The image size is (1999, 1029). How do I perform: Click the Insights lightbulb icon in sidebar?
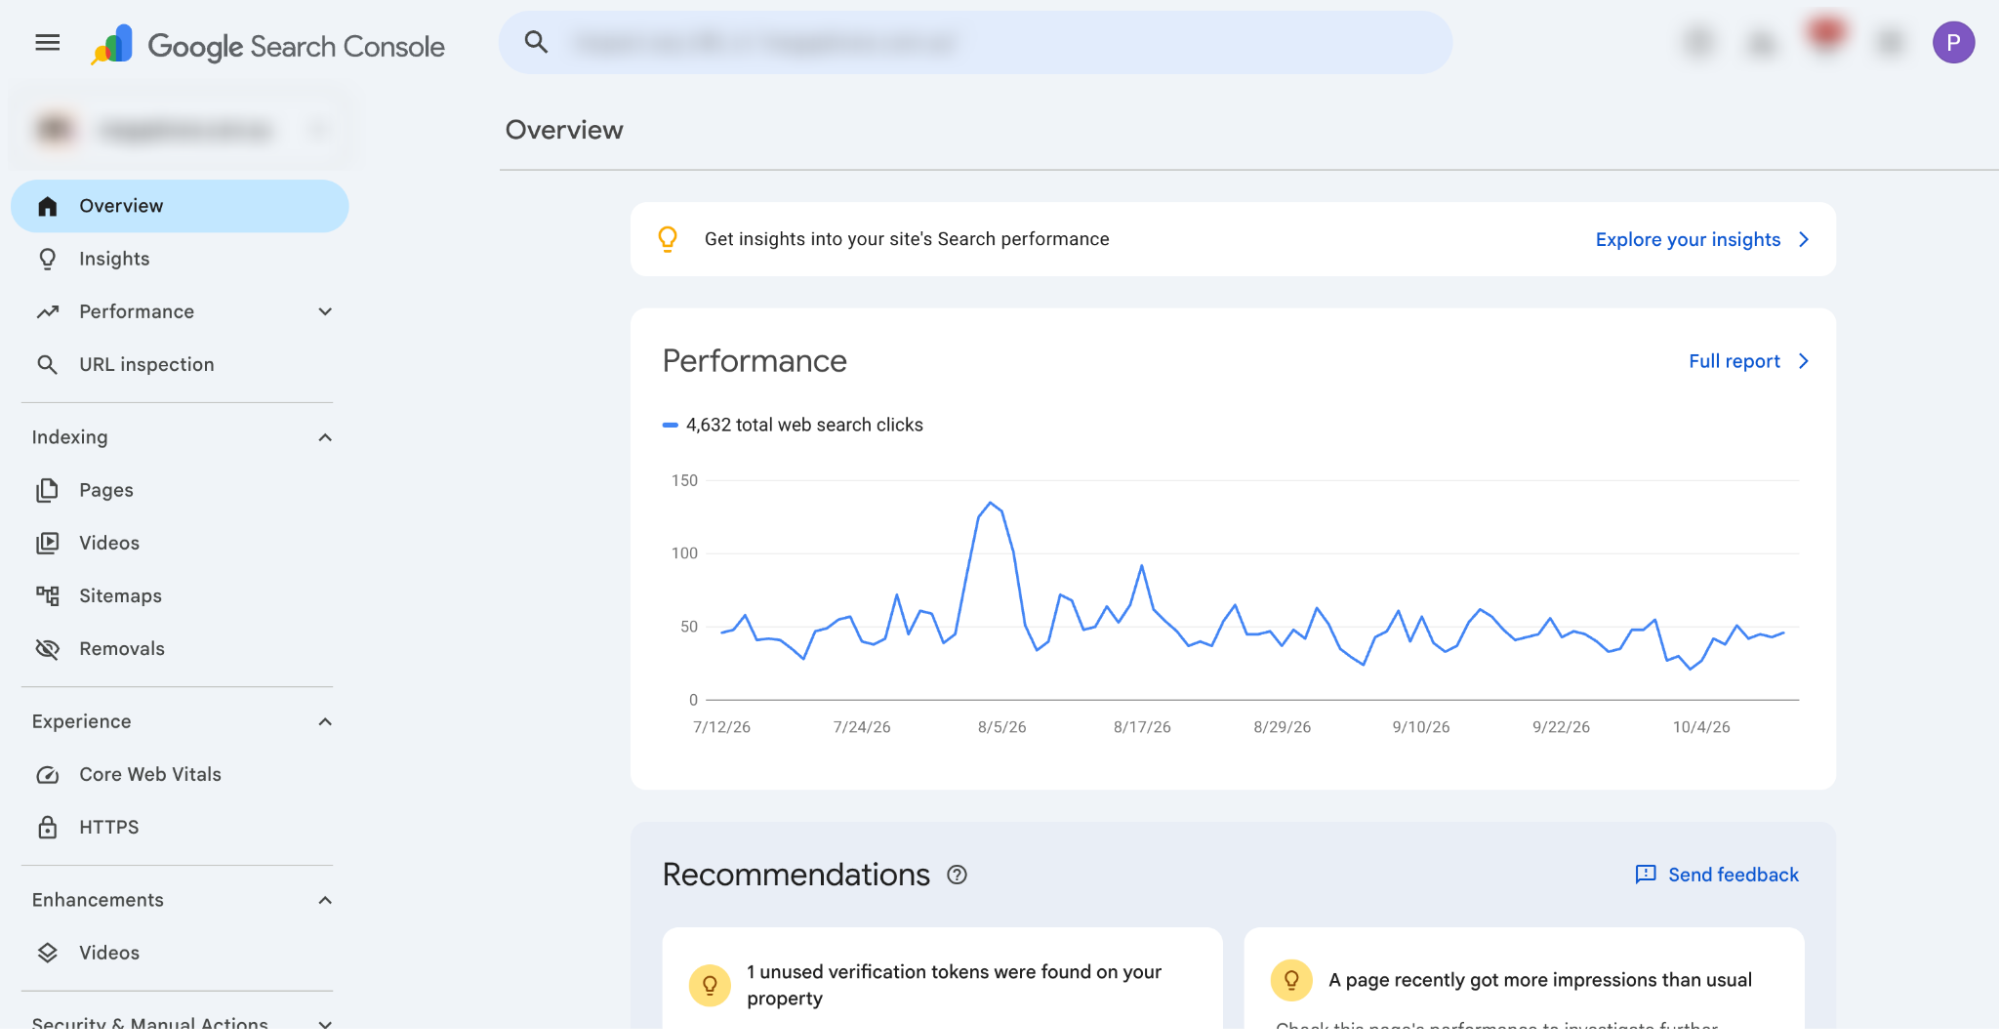(x=47, y=259)
